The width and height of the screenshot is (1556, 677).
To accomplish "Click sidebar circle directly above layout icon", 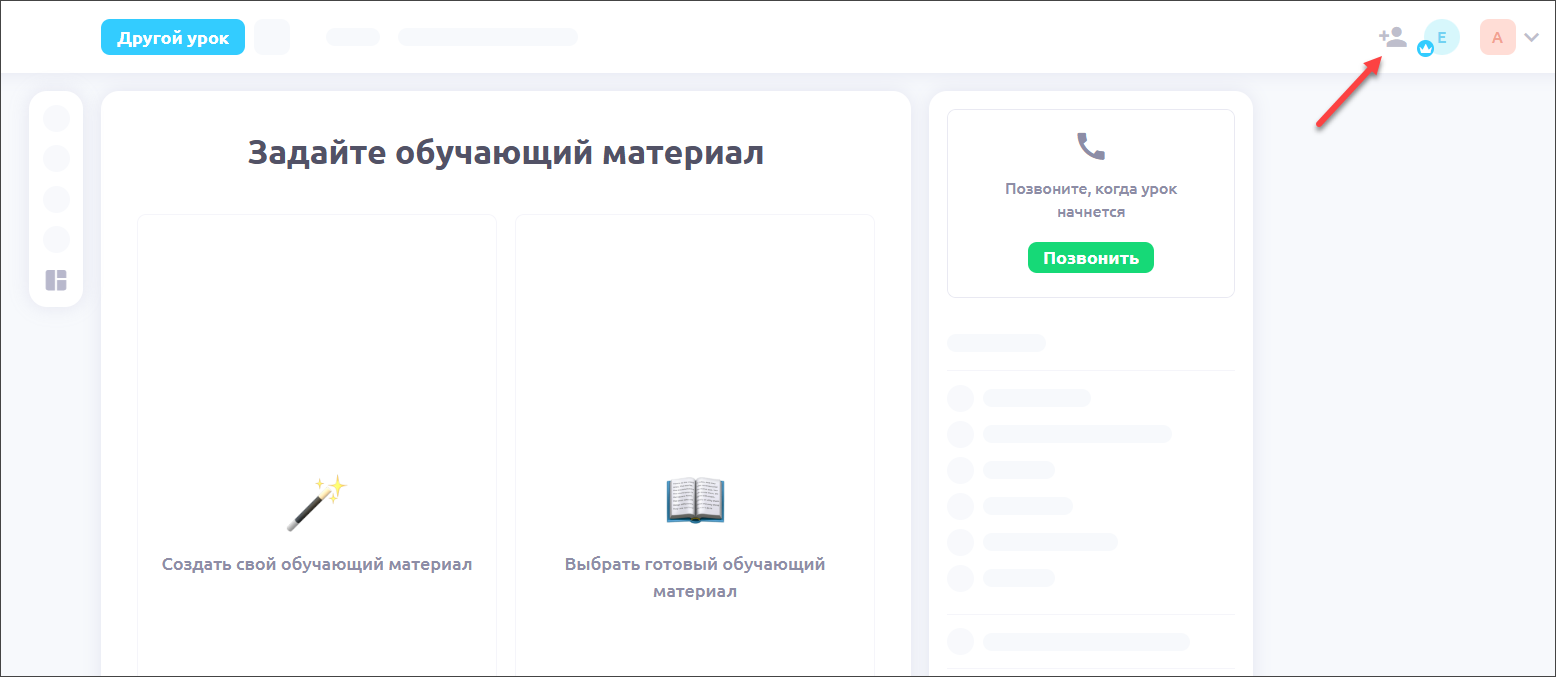I will (56, 239).
